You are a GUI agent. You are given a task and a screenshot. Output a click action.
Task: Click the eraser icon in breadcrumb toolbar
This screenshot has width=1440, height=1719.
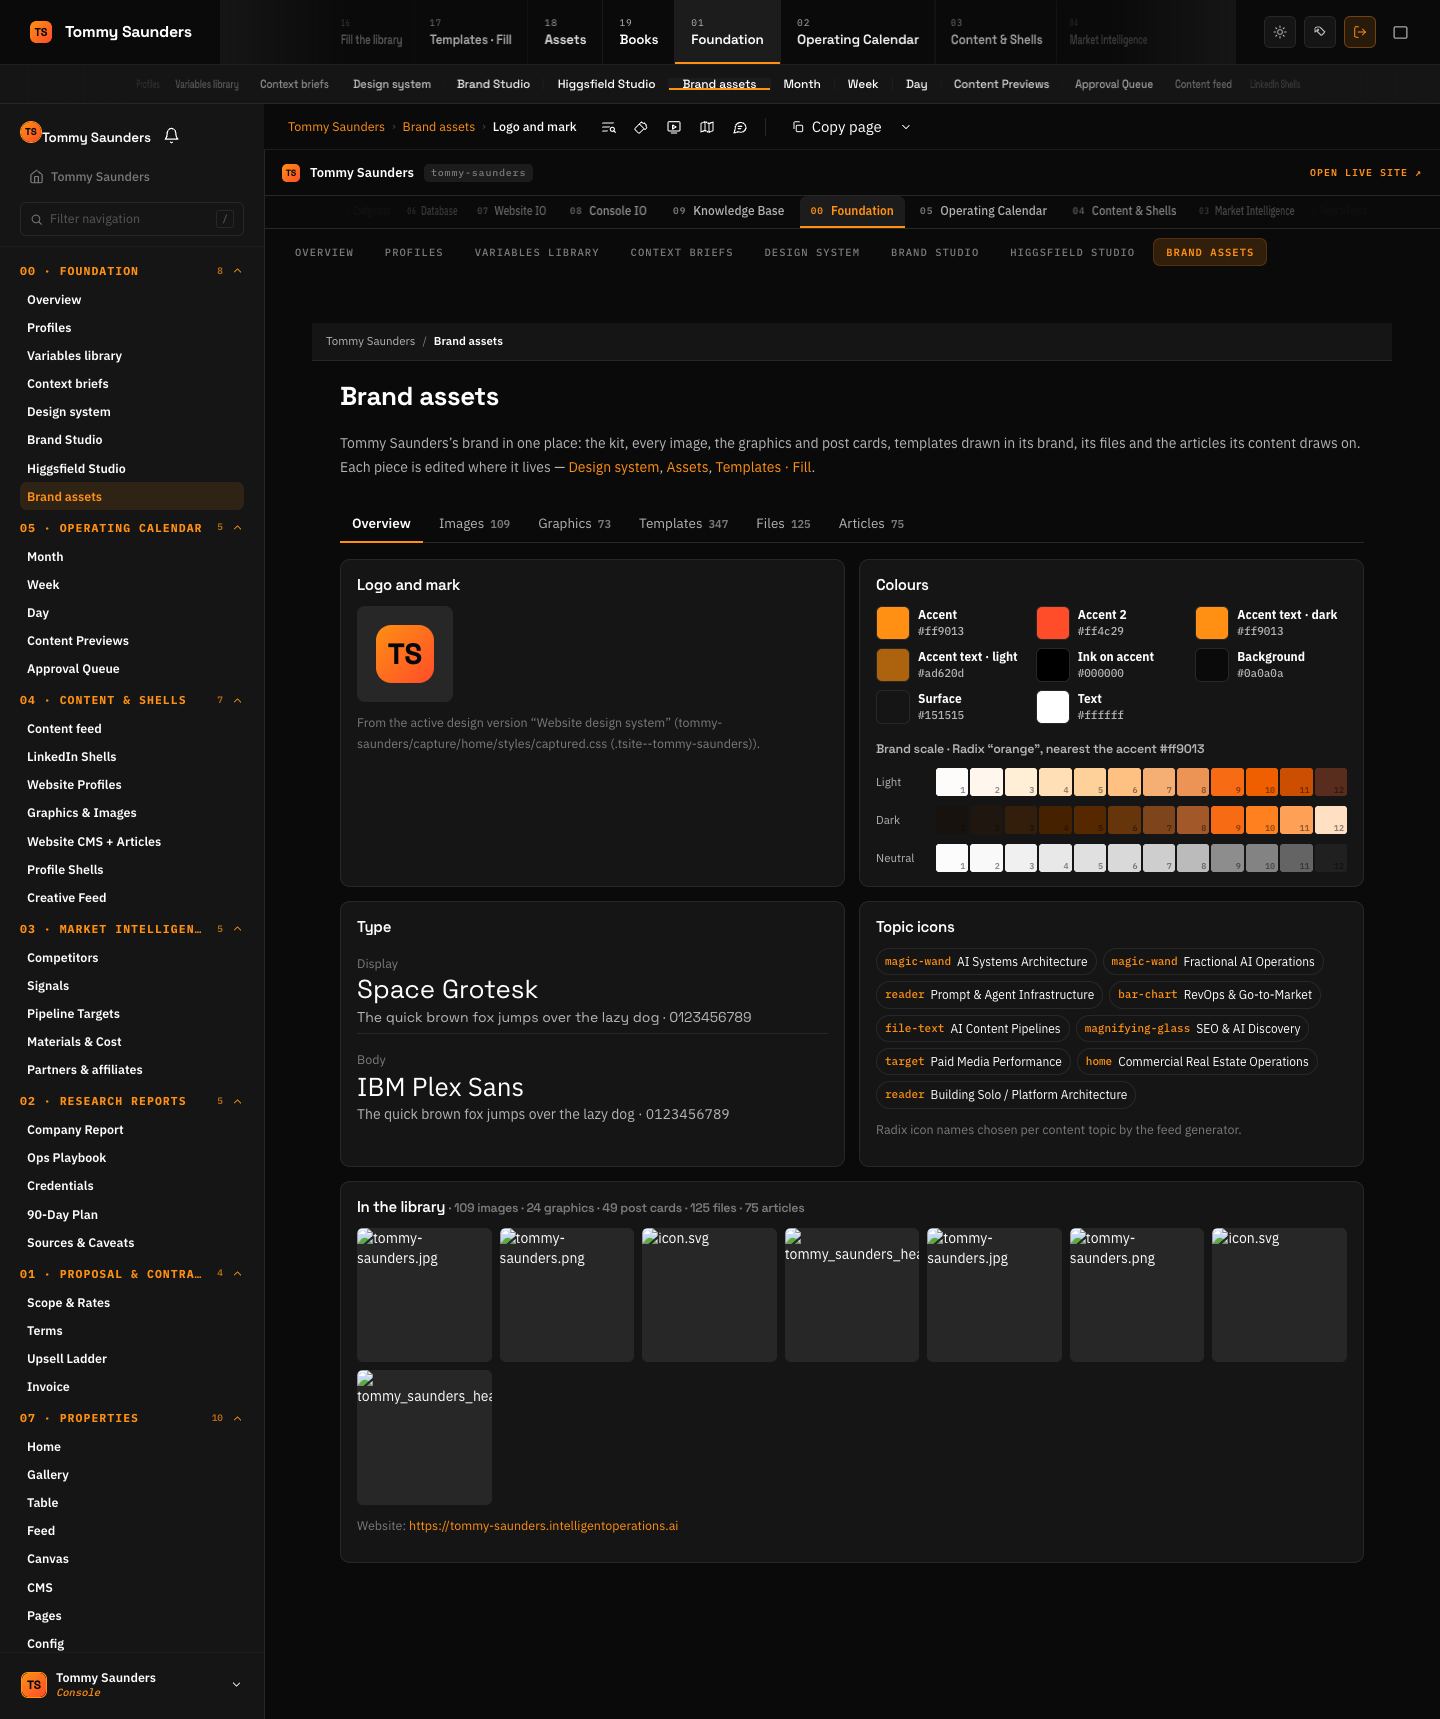click(641, 127)
